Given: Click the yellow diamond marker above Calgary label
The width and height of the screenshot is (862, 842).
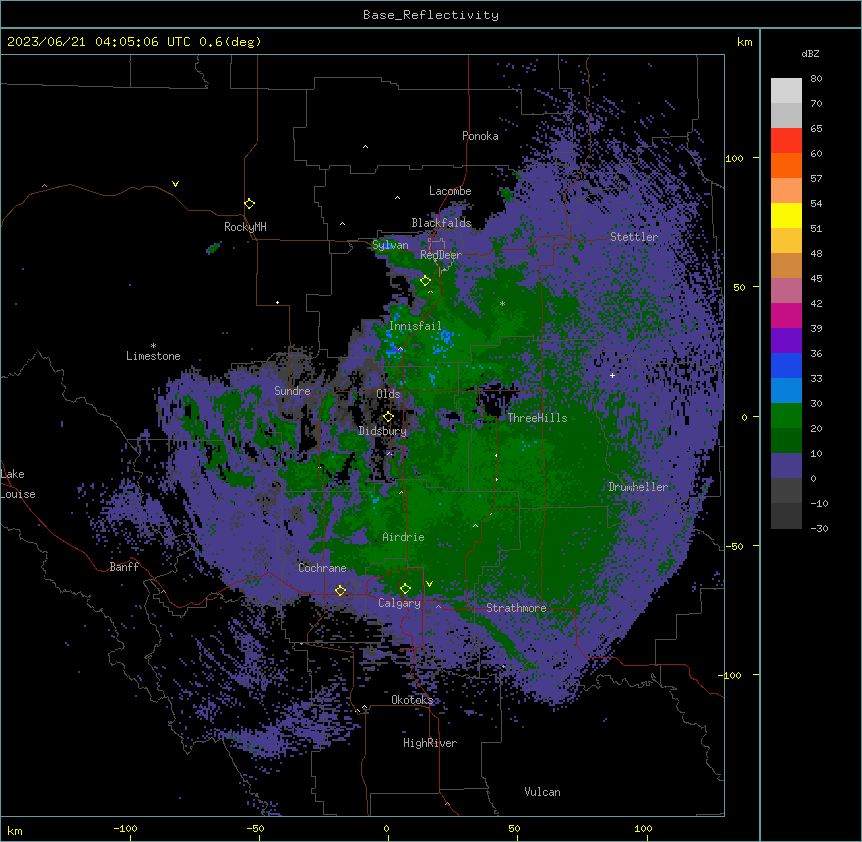Looking at the screenshot, I should pos(405,589).
